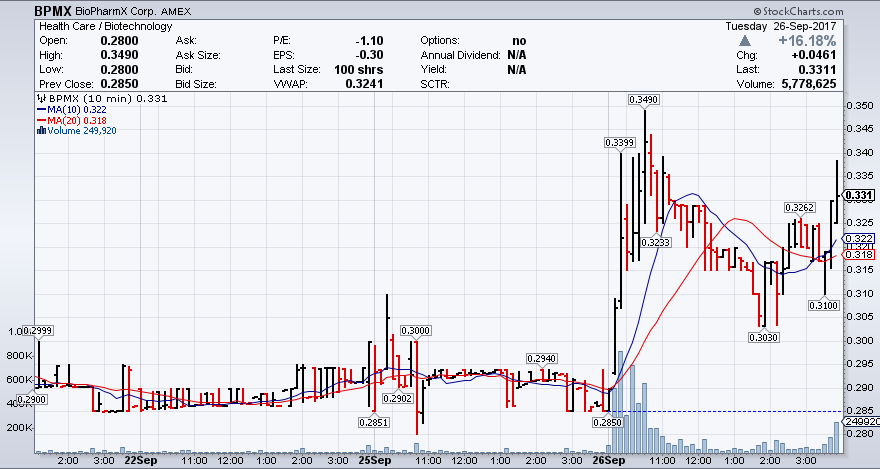The width and height of the screenshot is (880, 469).
Task: Click the blue MA(10) legend line marker
Action: pyautogui.click(x=41, y=109)
